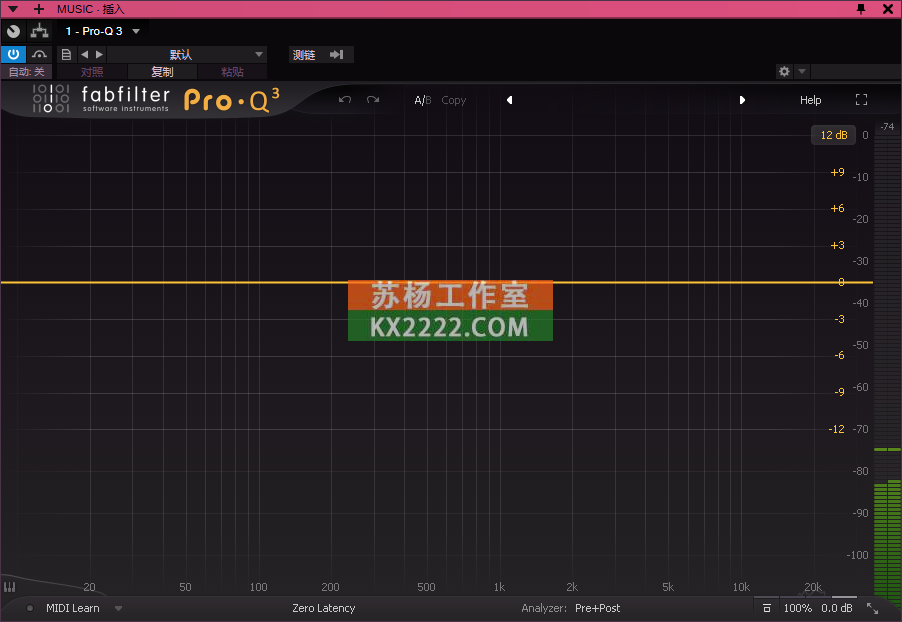902x622 pixels.
Task: Select next Pro-Q preset right arrow
Action: pos(742,100)
